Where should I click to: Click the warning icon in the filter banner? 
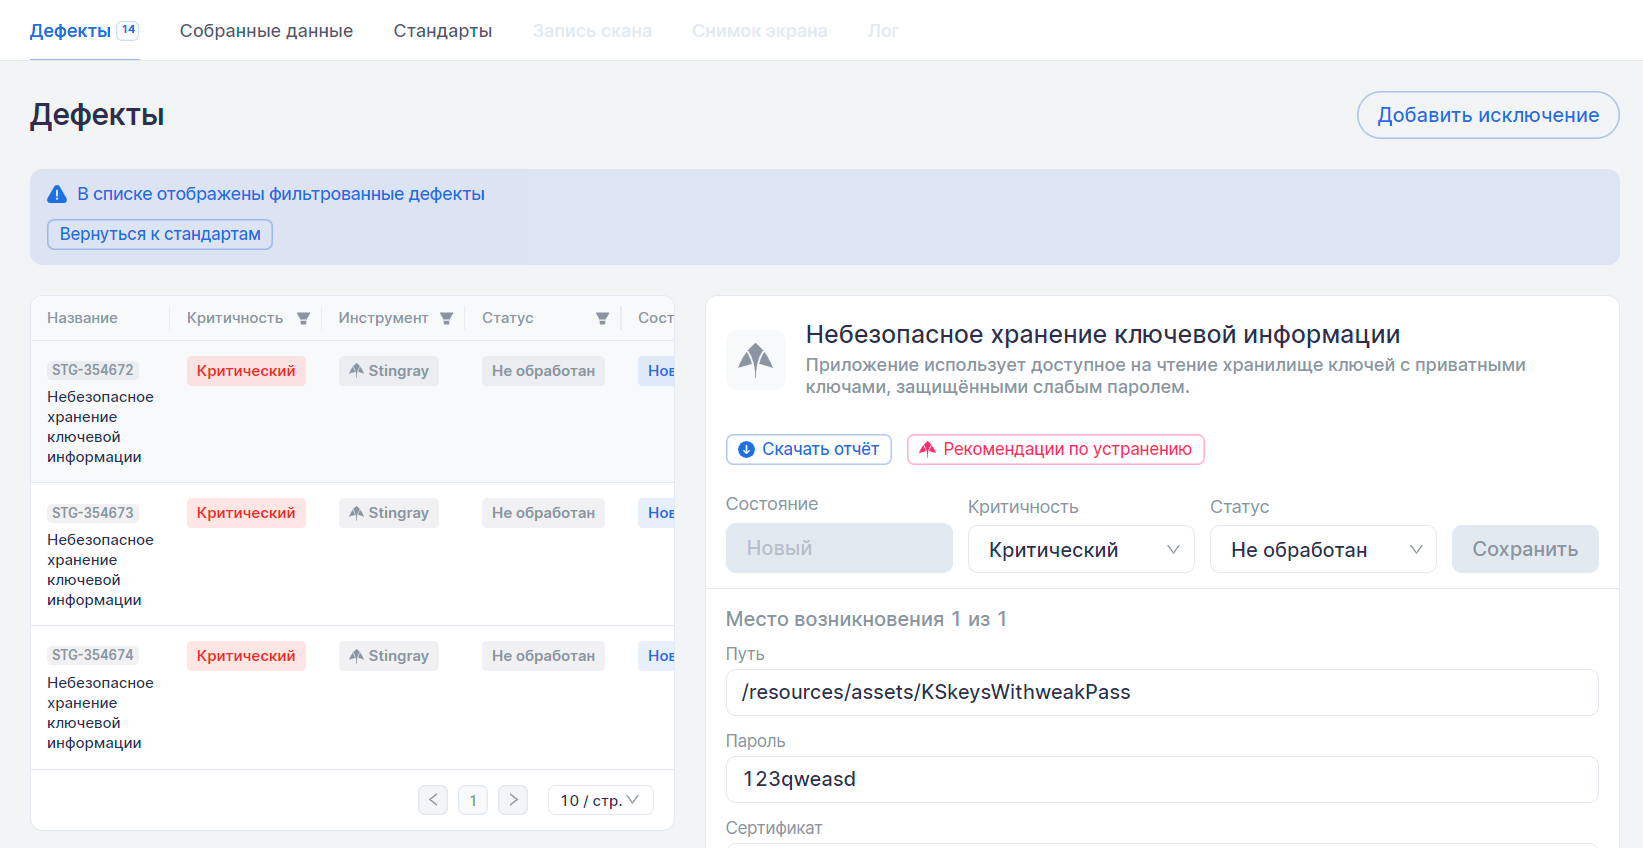point(57,194)
